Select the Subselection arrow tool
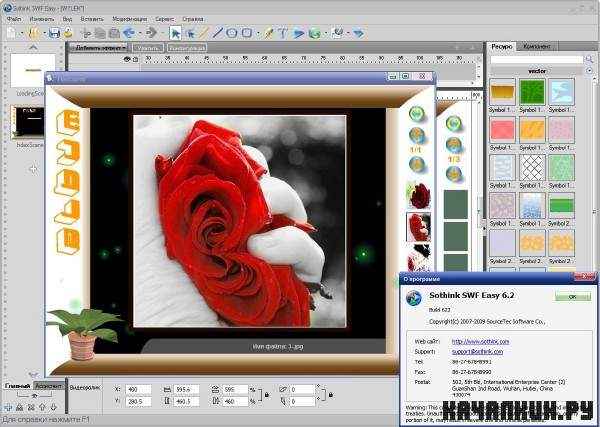This screenshot has width=600, height=427. 189,33
